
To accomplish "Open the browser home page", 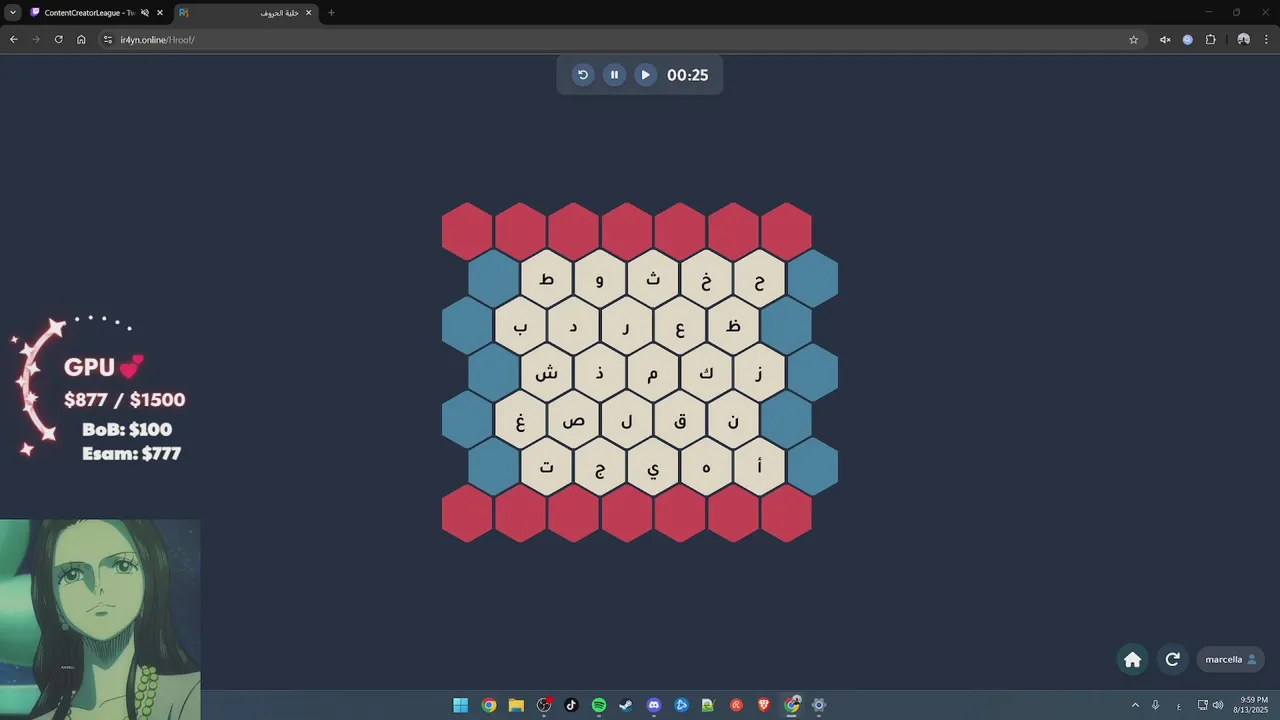I will tap(81, 40).
